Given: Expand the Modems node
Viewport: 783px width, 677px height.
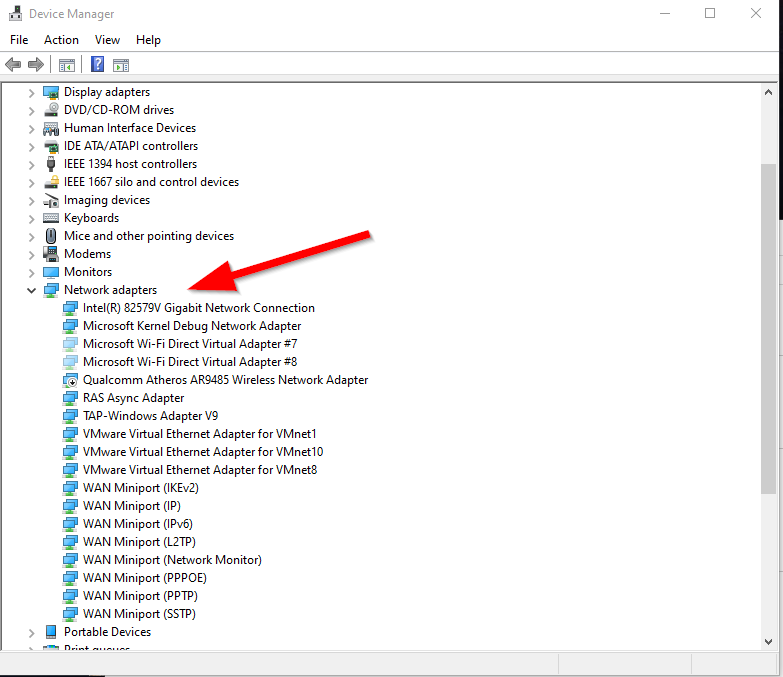Looking at the screenshot, I should coord(31,255).
